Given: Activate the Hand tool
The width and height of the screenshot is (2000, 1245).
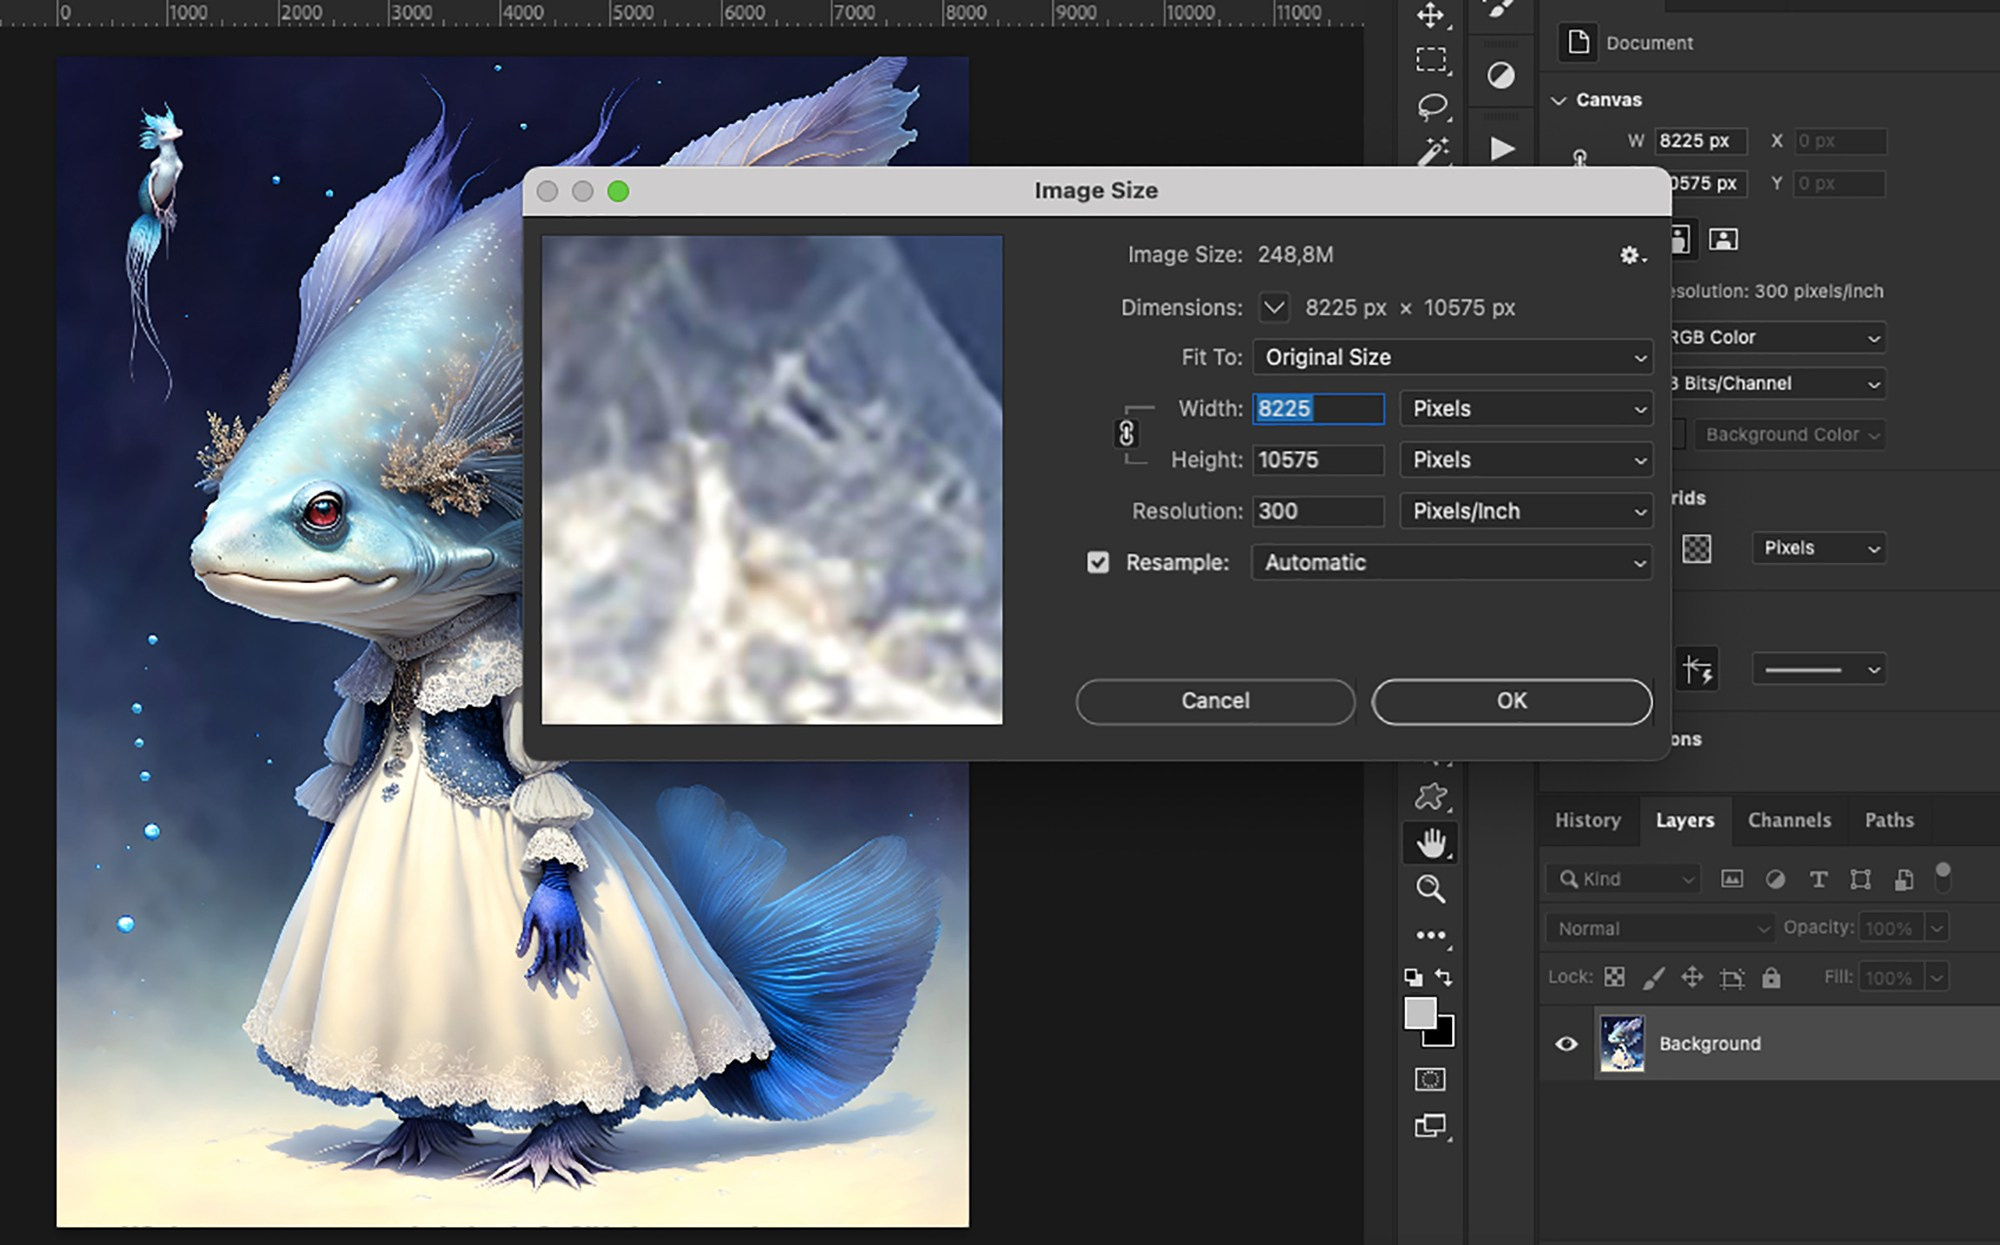Looking at the screenshot, I should 1432,842.
